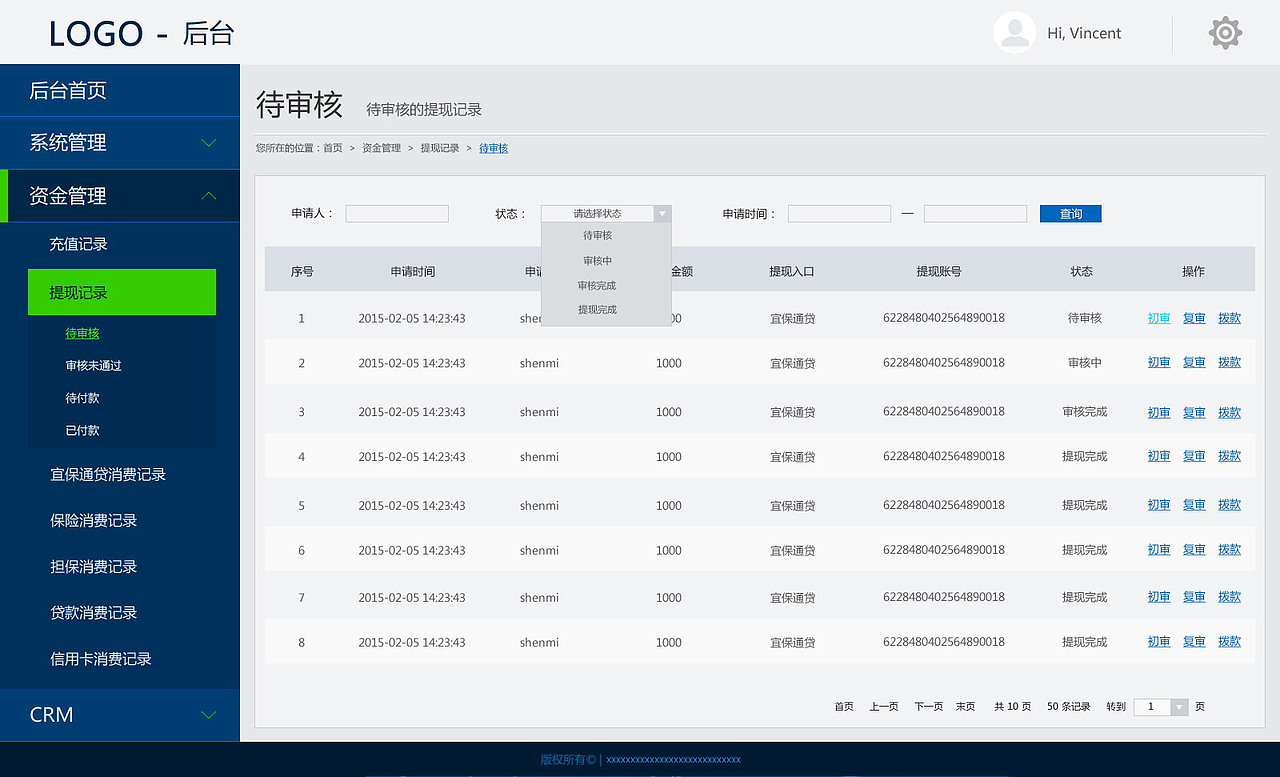The height and width of the screenshot is (777, 1280).
Task: Click 提现记录 breadcrumb link
Action: pos(440,148)
